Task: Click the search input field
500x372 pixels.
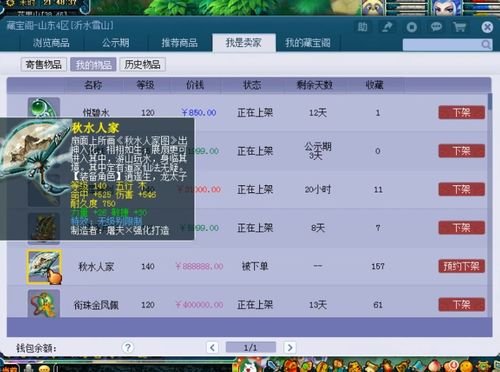Action: (x=442, y=44)
